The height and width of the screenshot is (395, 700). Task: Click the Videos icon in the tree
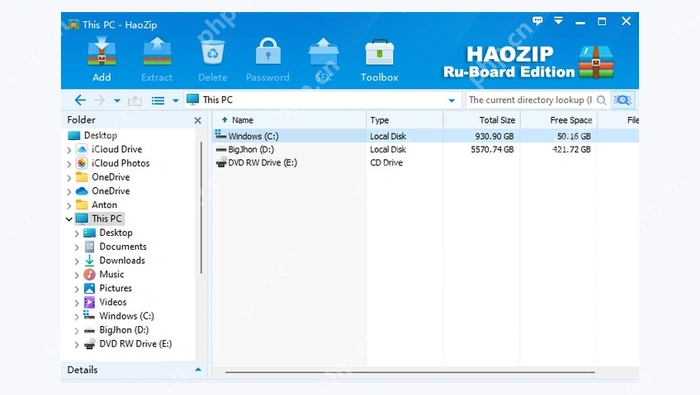89,302
